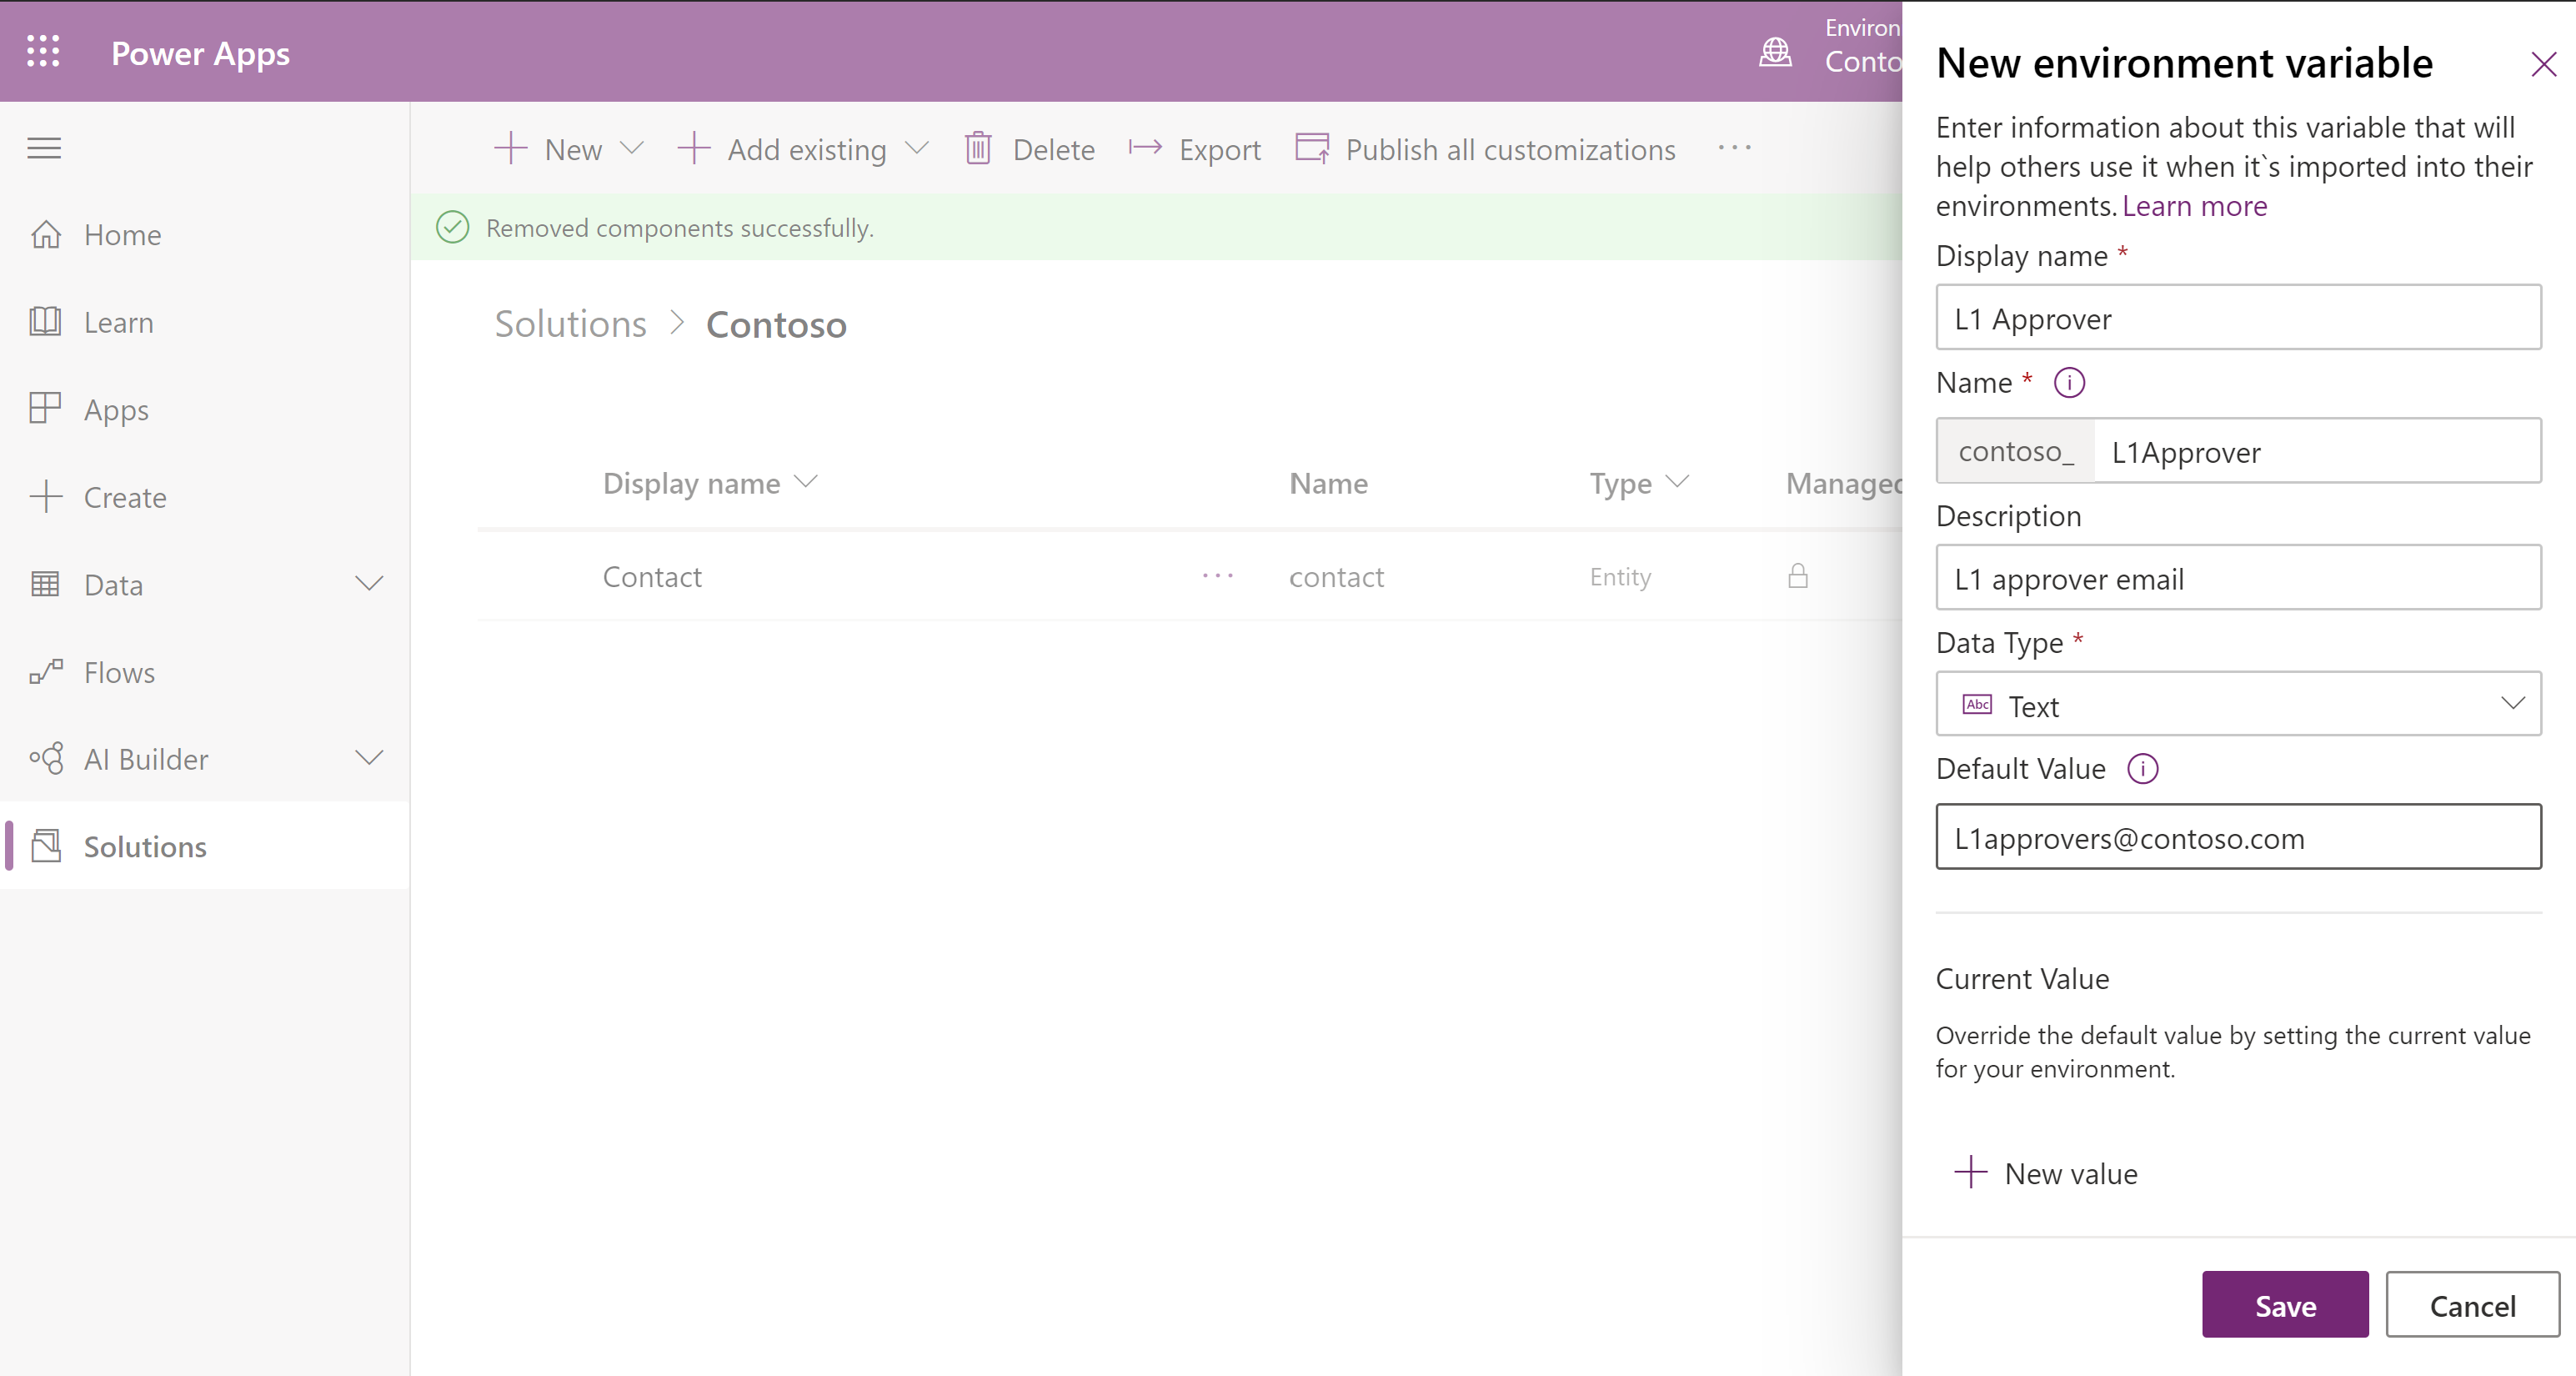
Task: Click the Display name input field
Action: [x=2238, y=317]
